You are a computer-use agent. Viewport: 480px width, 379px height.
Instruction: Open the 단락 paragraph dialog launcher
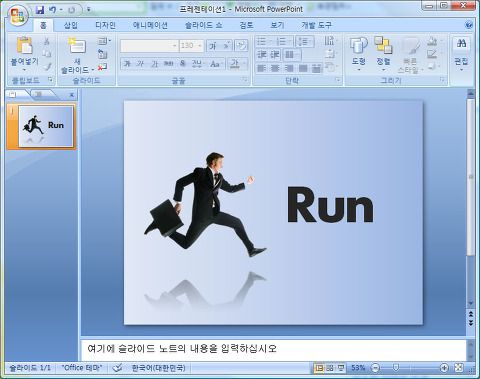pyautogui.click(x=338, y=80)
